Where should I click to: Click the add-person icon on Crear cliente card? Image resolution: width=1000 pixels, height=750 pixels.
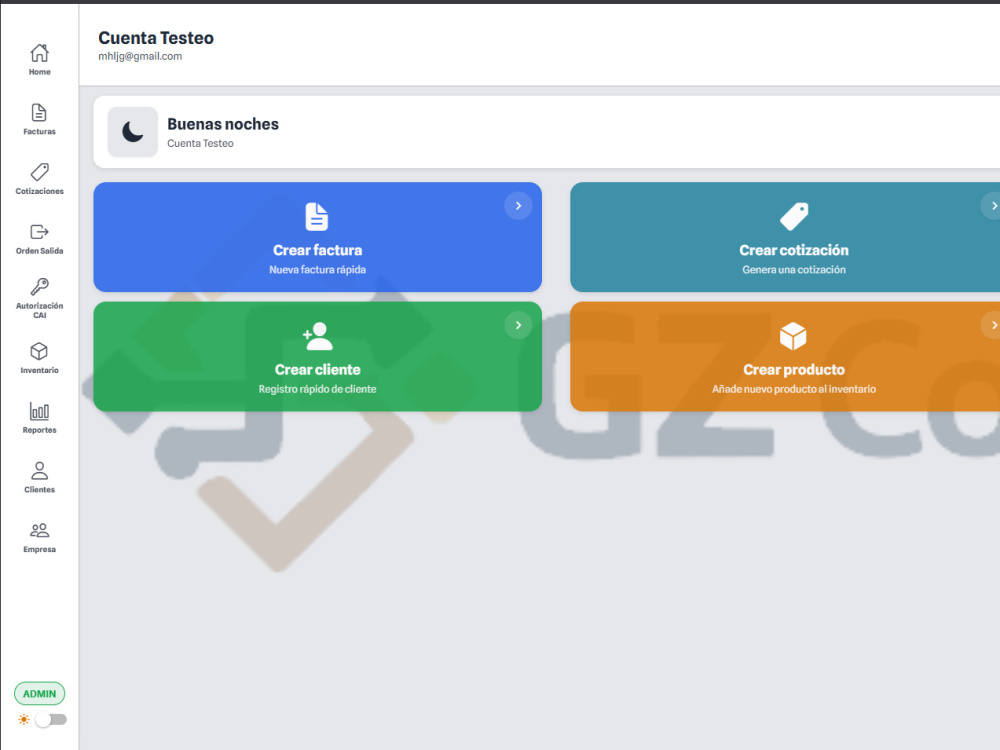(318, 336)
